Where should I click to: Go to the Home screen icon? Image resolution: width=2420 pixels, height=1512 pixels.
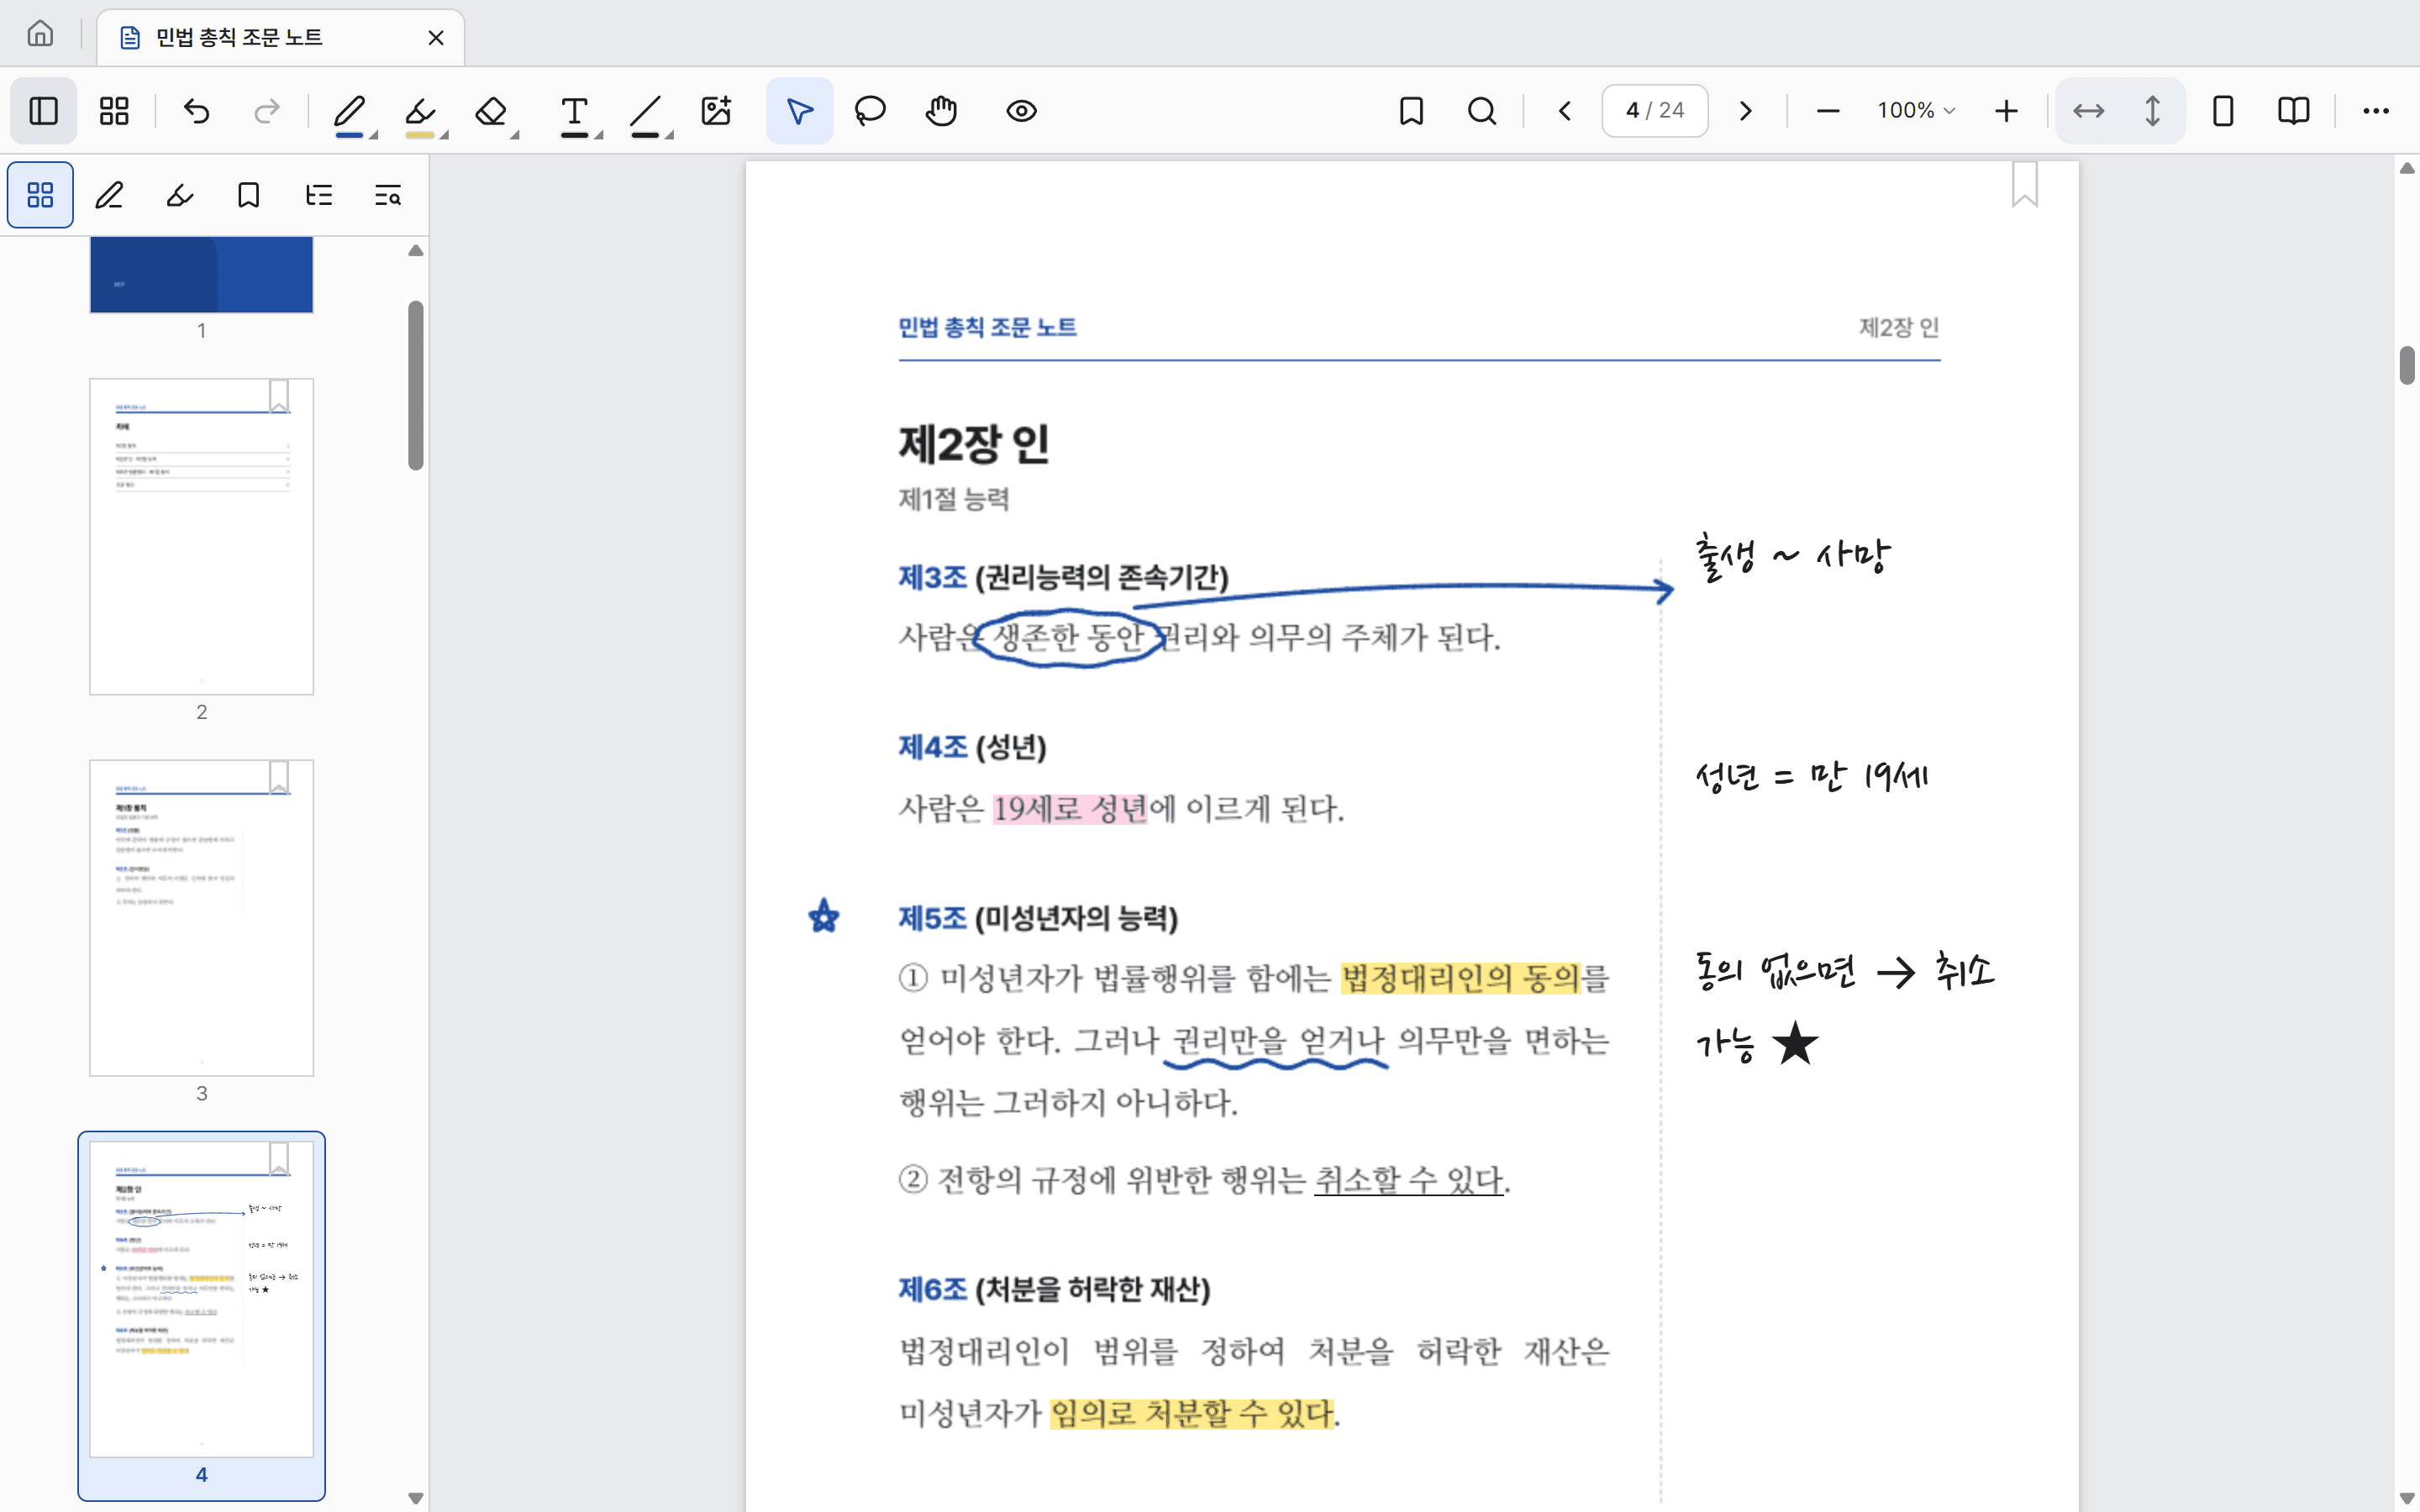[x=40, y=35]
